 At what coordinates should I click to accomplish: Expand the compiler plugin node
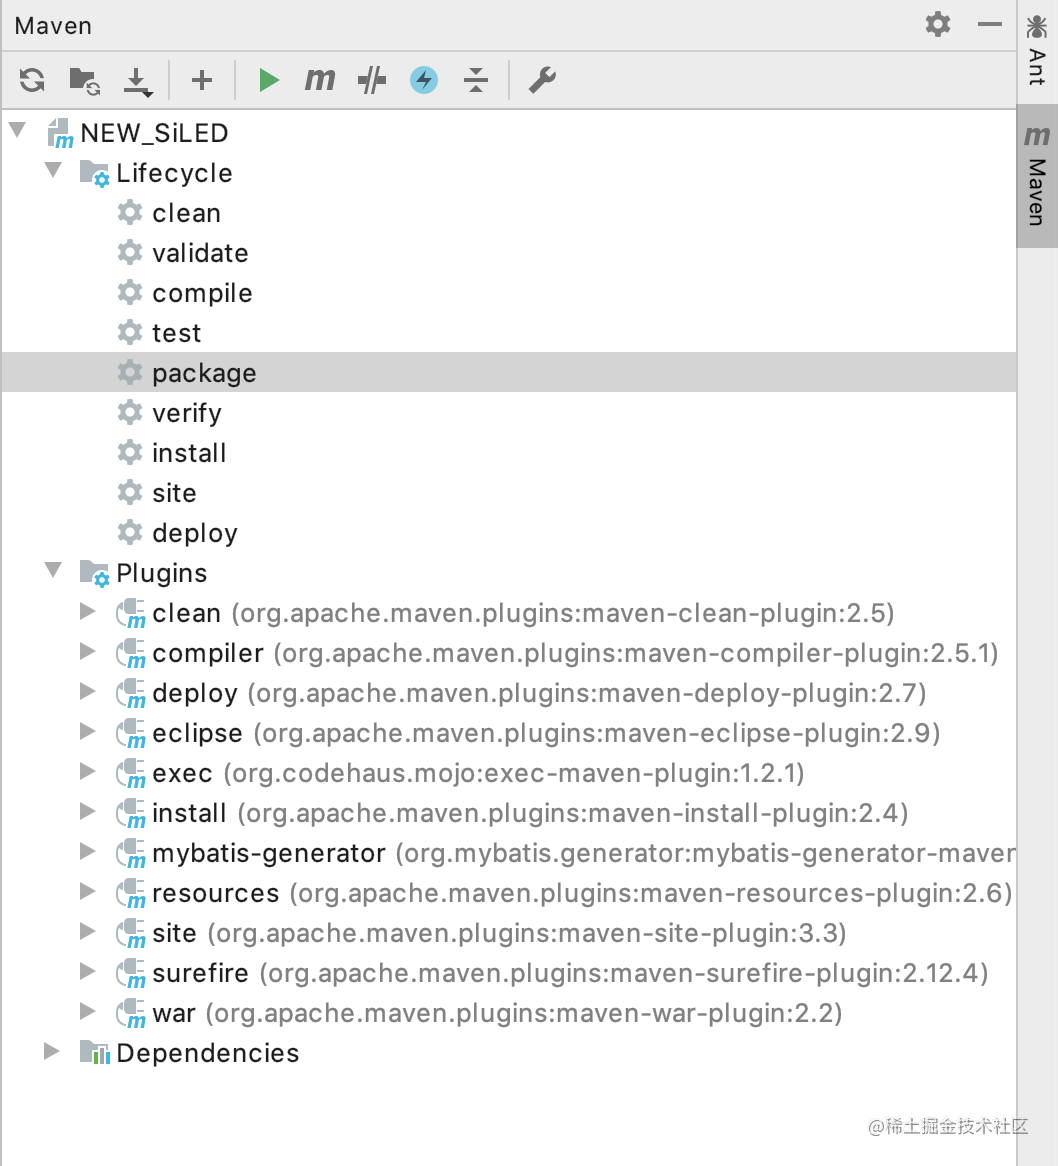[88, 651]
